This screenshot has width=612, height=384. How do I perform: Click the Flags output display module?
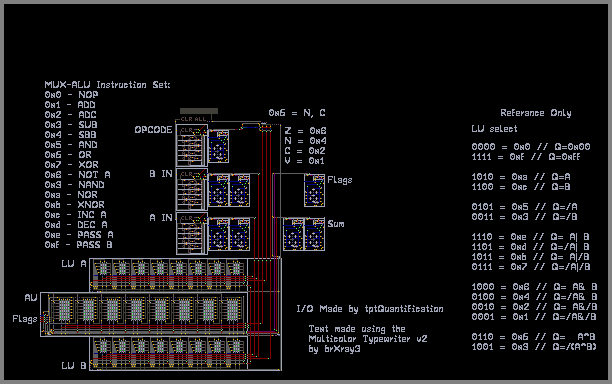tap(315, 190)
